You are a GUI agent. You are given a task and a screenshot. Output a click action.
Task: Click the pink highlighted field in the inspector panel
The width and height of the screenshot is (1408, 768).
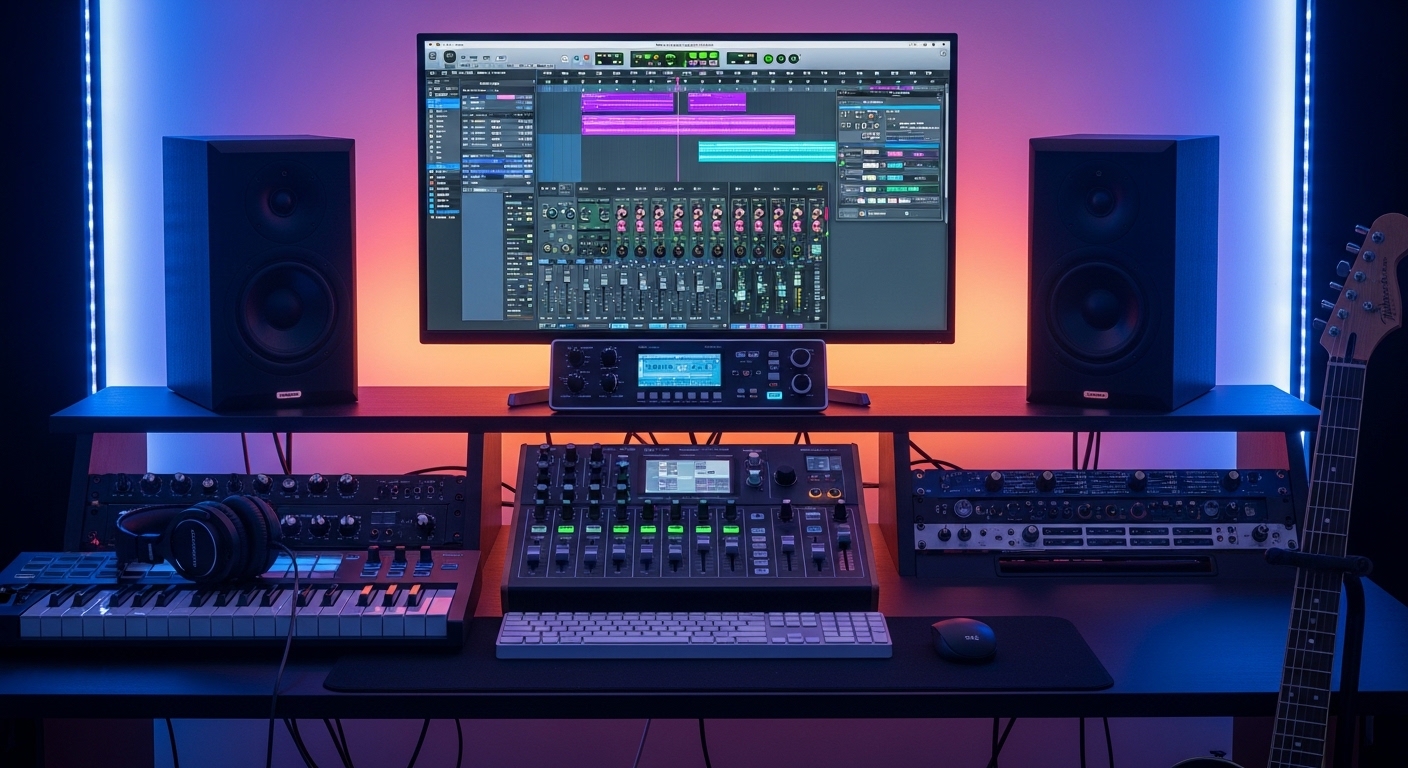pyautogui.click(x=505, y=97)
